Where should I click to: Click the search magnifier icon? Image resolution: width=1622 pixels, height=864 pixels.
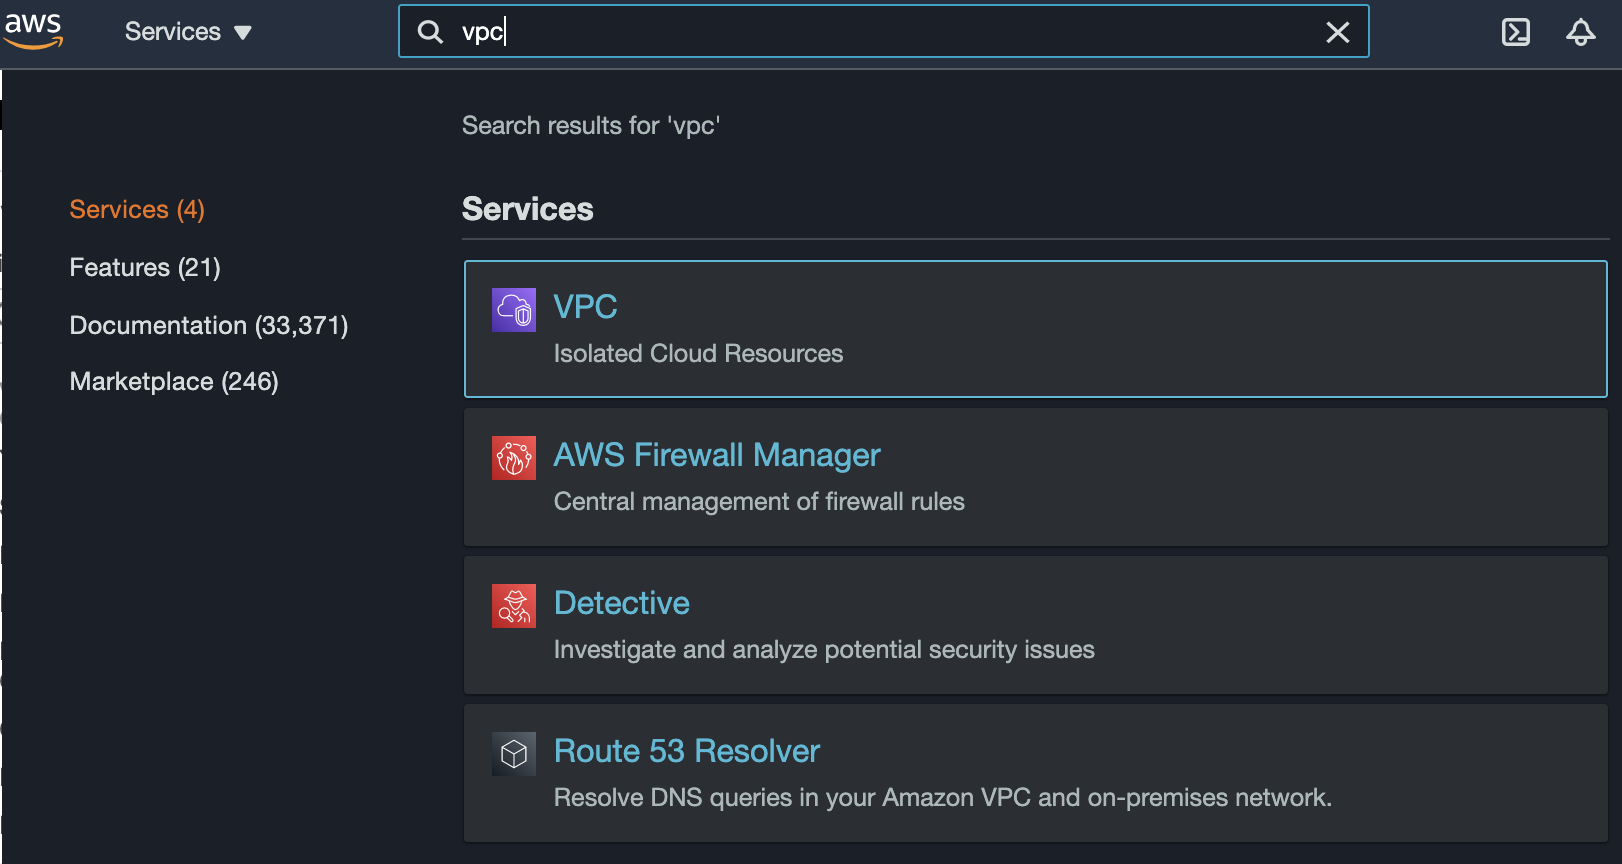(430, 32)
